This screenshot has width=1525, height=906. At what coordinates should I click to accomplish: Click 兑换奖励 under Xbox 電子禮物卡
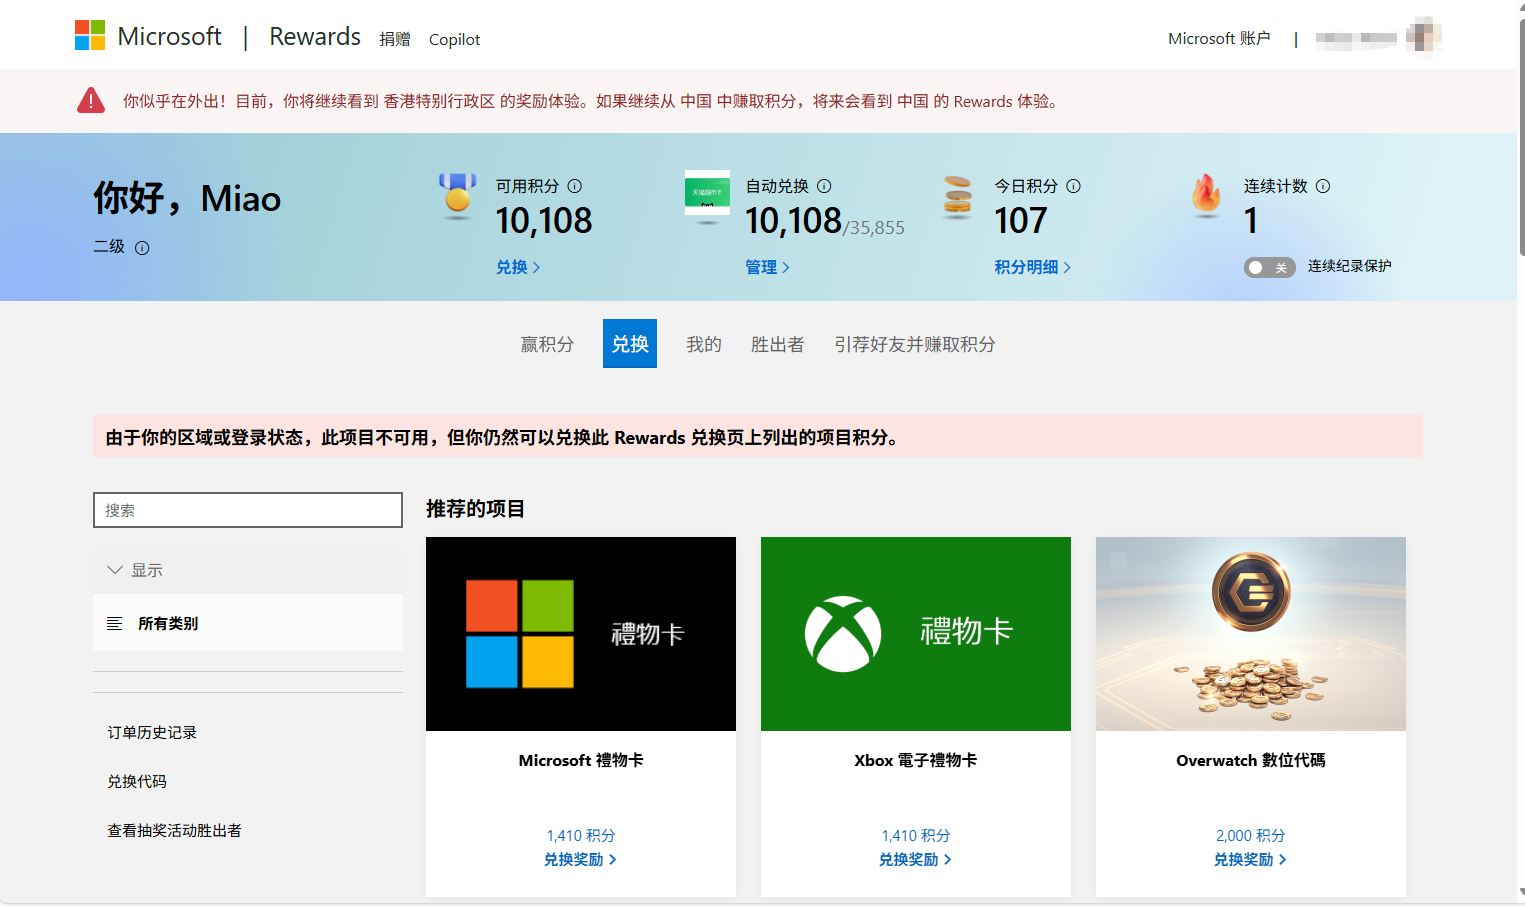tap(915, 860)
